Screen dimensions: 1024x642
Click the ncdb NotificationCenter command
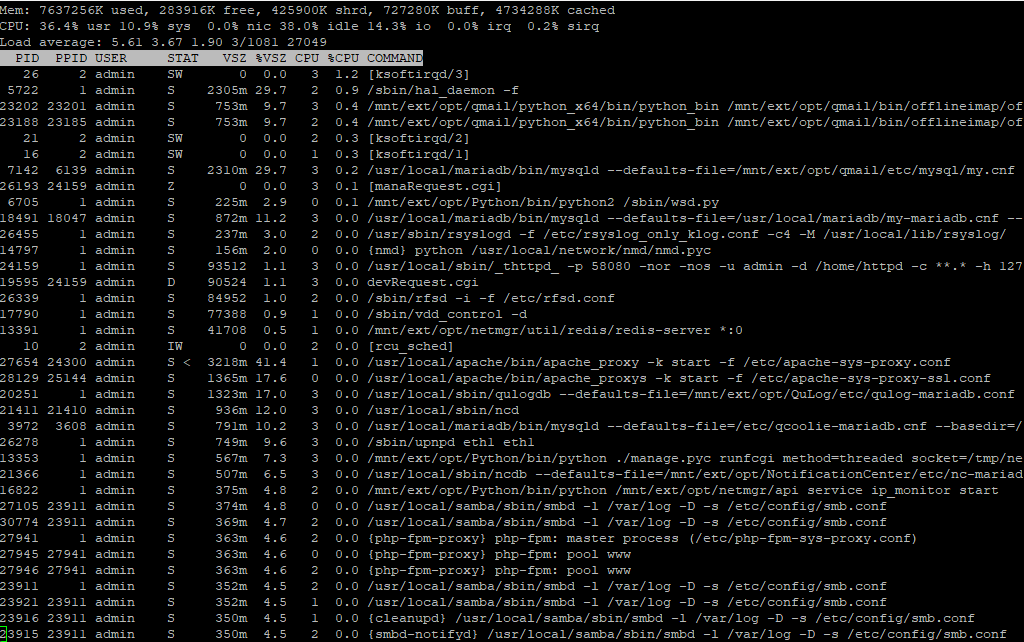point(695,474)
